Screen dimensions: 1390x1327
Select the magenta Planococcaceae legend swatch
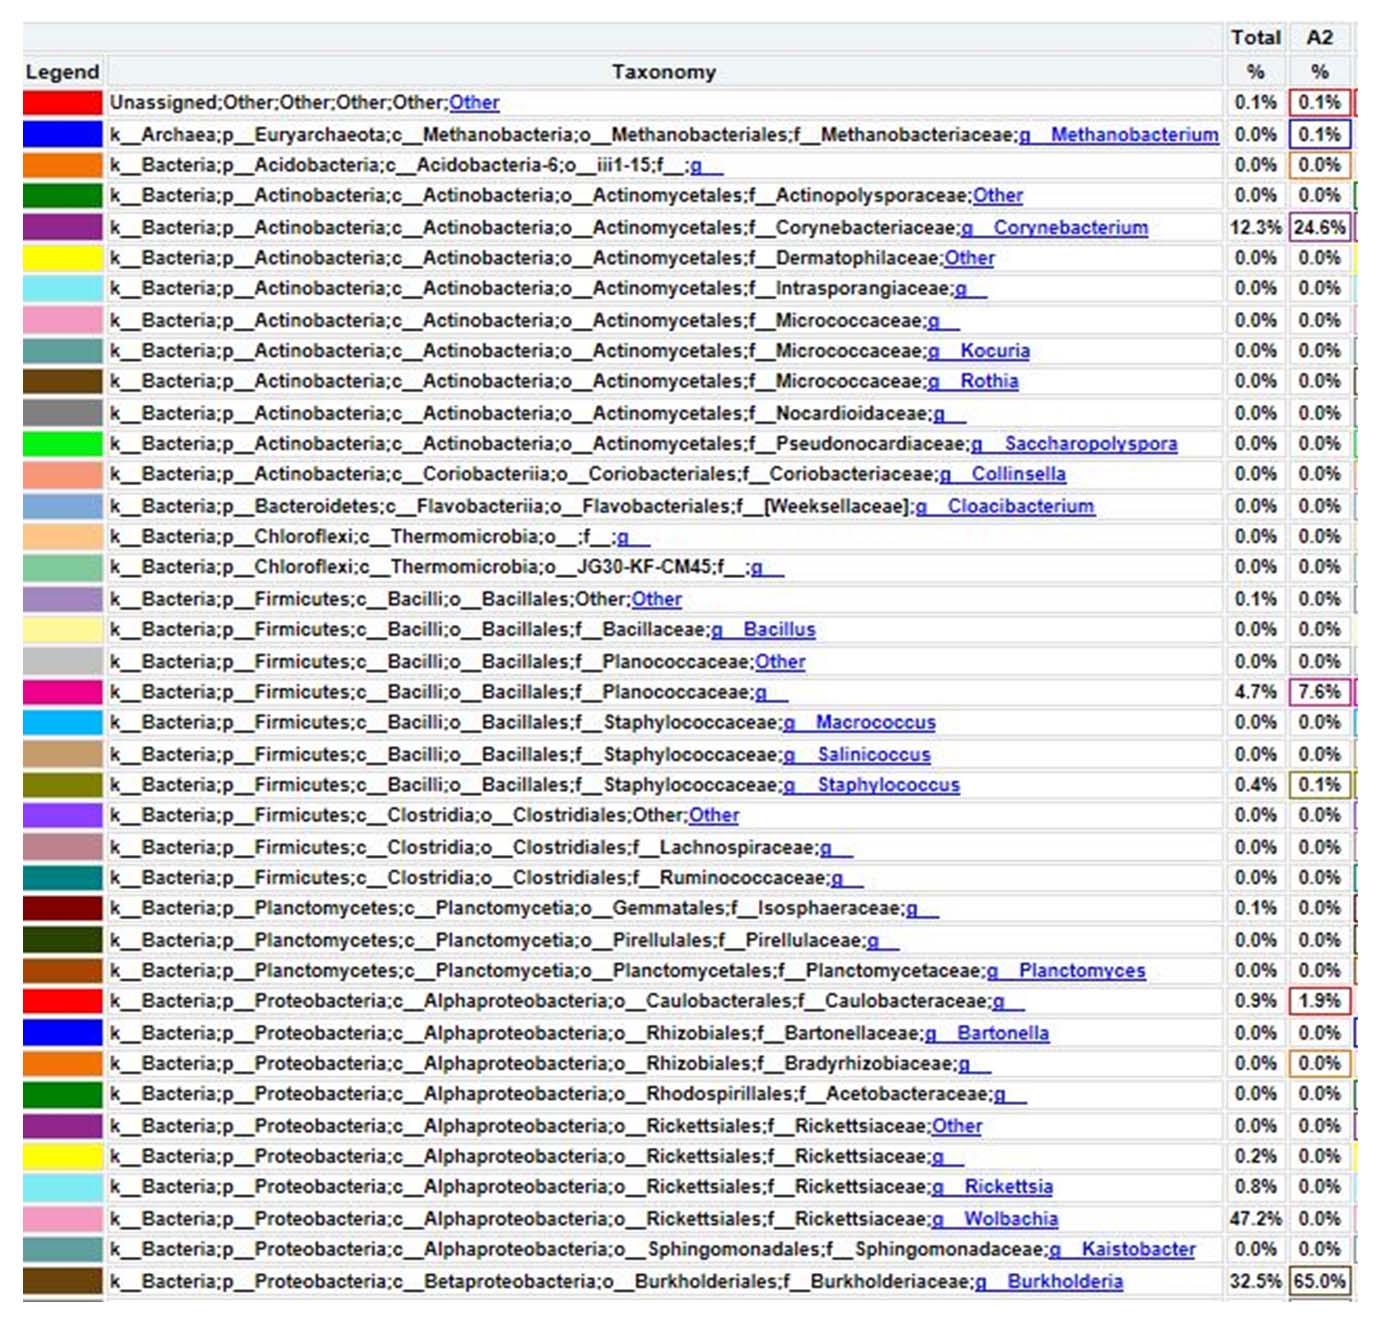pos(63,692)
